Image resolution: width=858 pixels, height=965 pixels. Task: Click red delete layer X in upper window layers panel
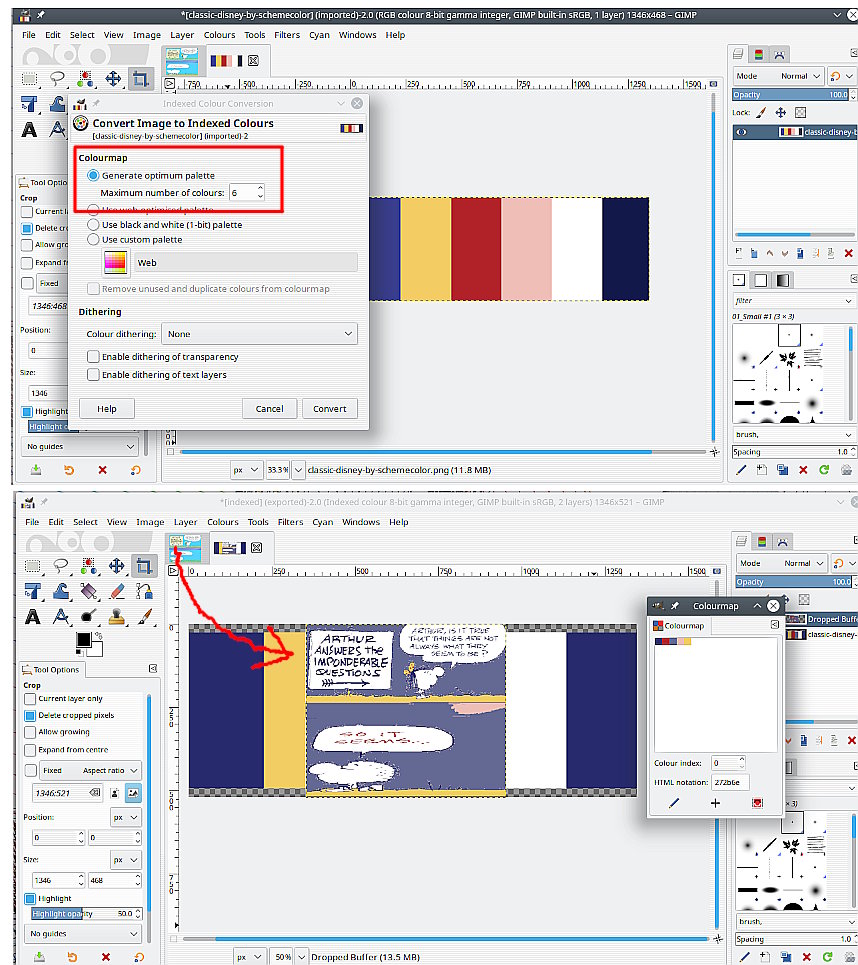pos(848,253)
